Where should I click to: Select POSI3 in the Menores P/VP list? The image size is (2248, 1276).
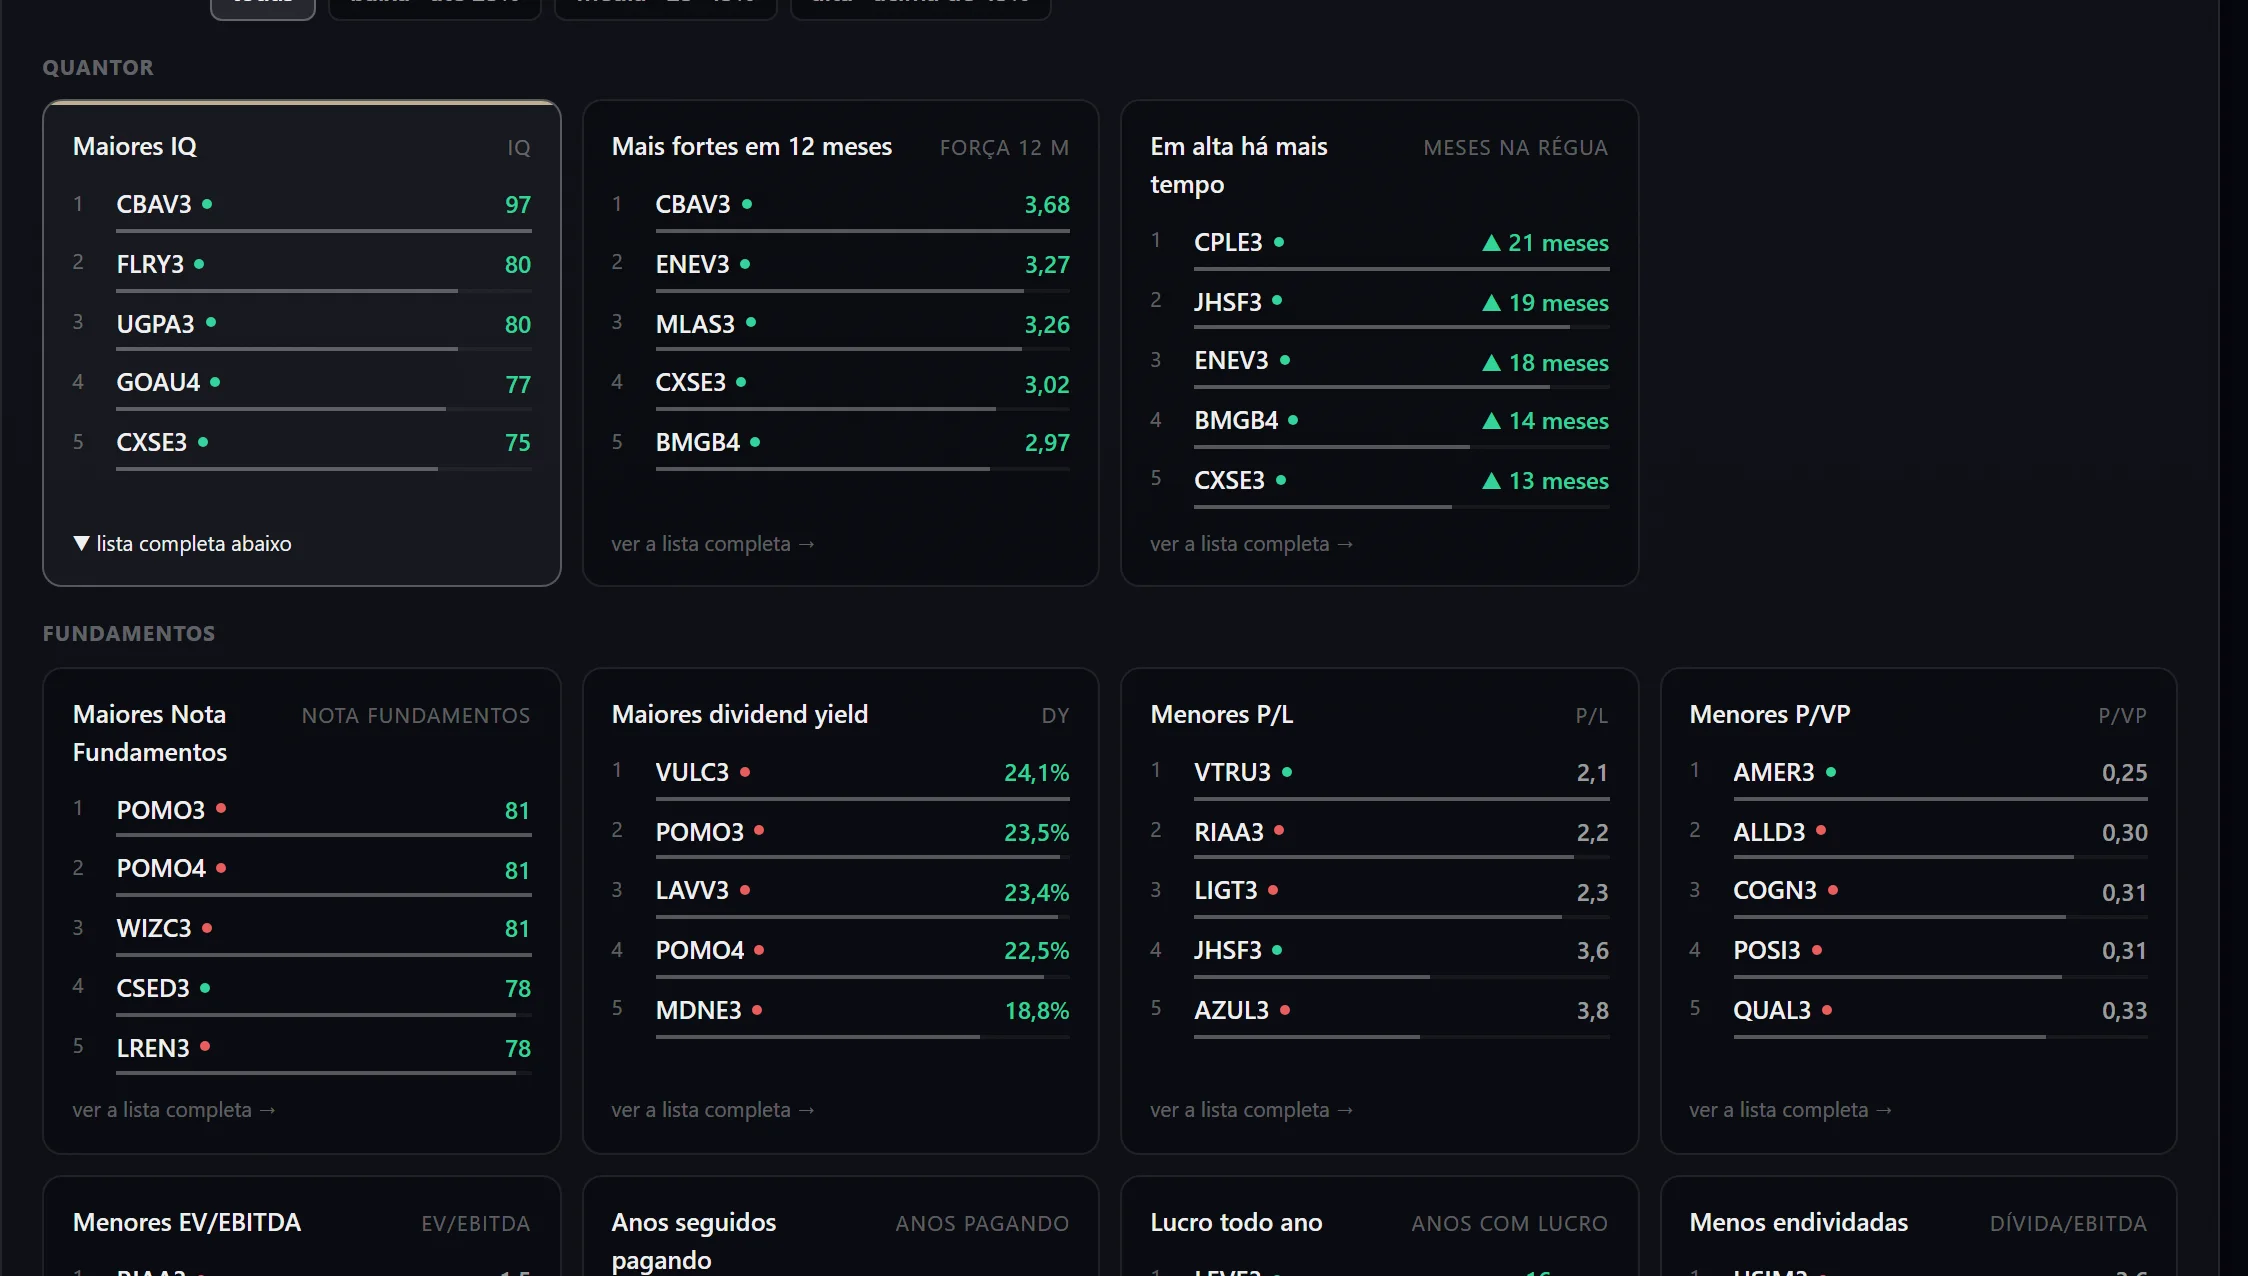(x=1766, y=950)
